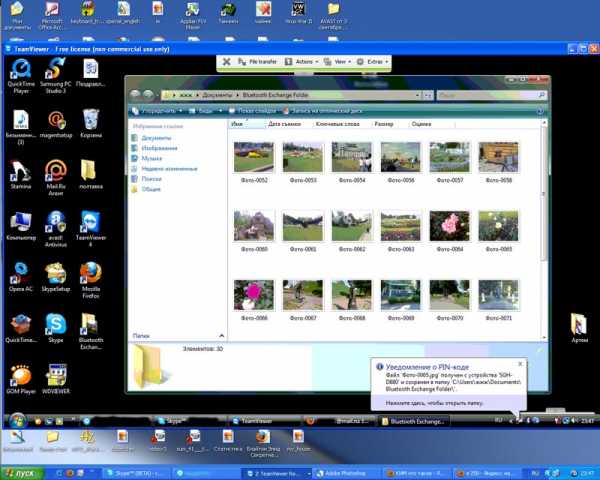Viewport: 600px width, 480px height.
Task: Click notification text to open the folder
Action: [434, 403]
